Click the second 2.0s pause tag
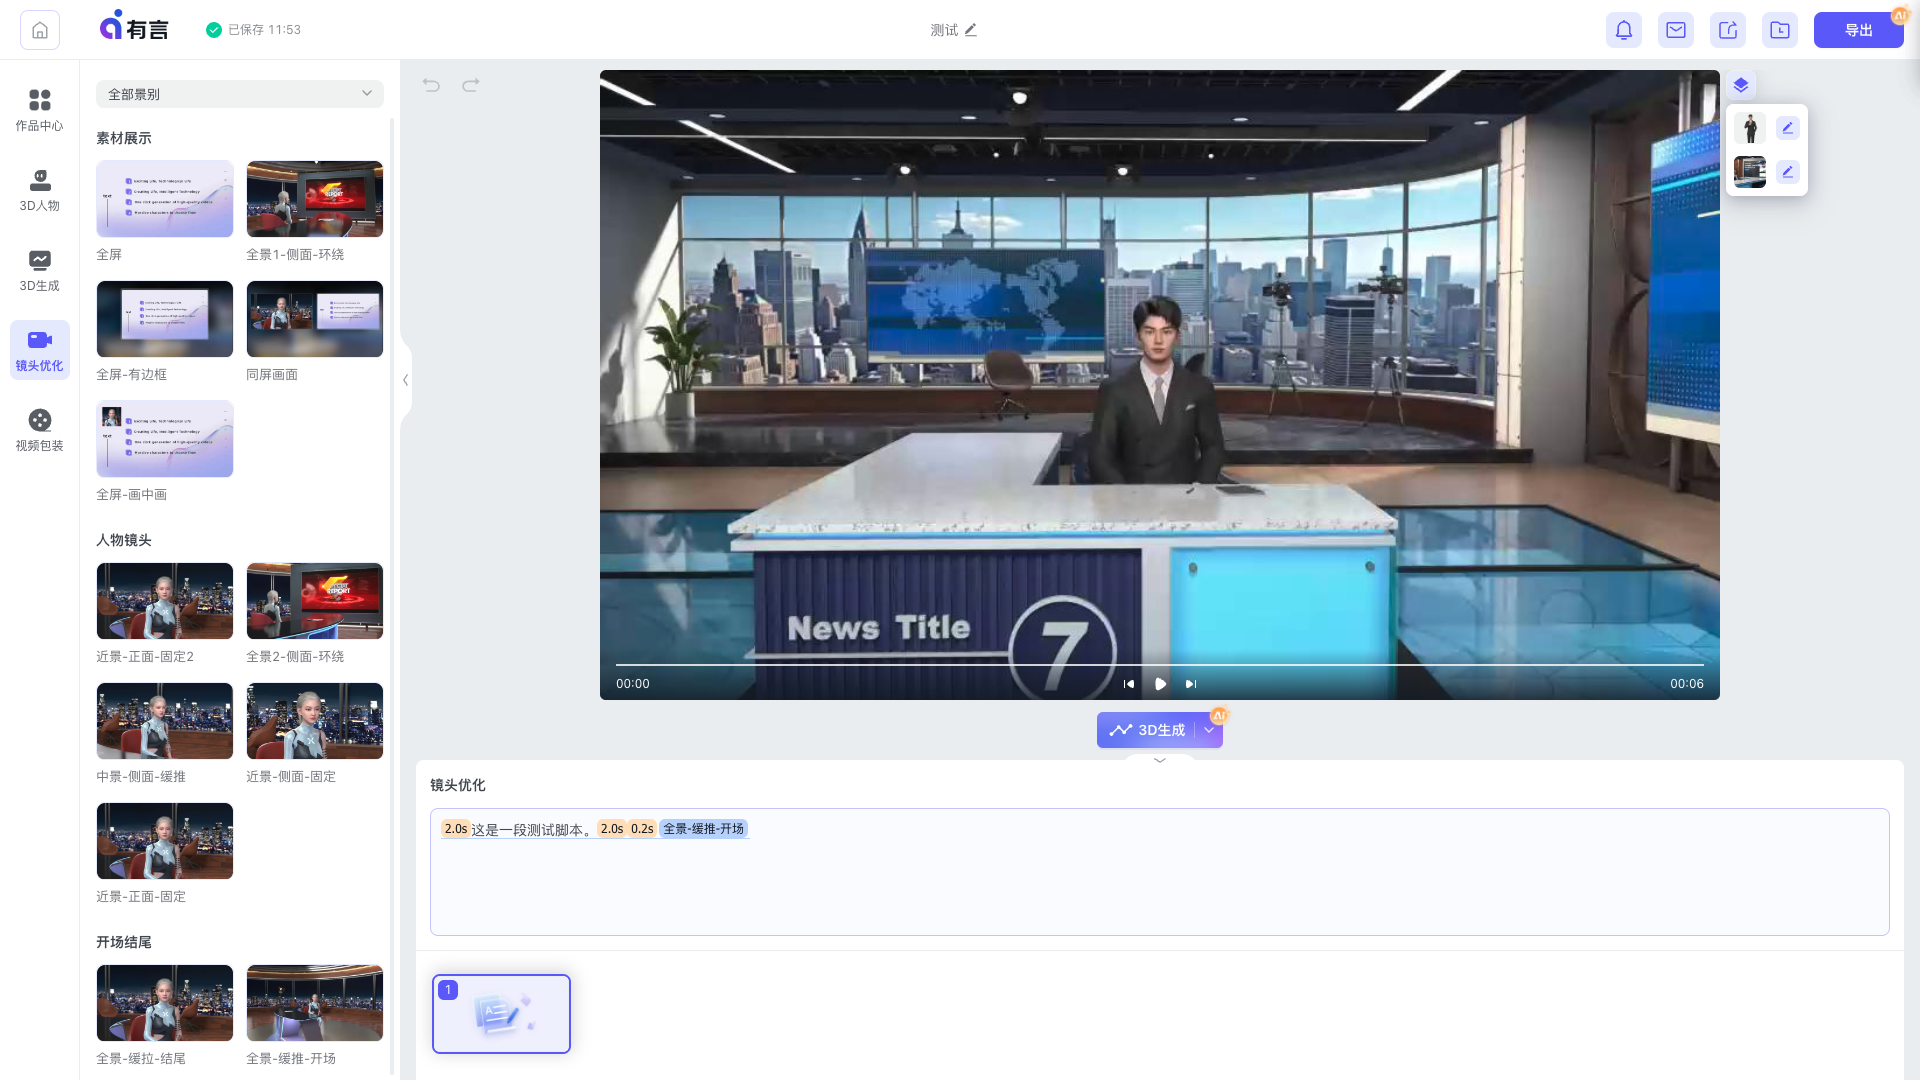 point(612,829)
